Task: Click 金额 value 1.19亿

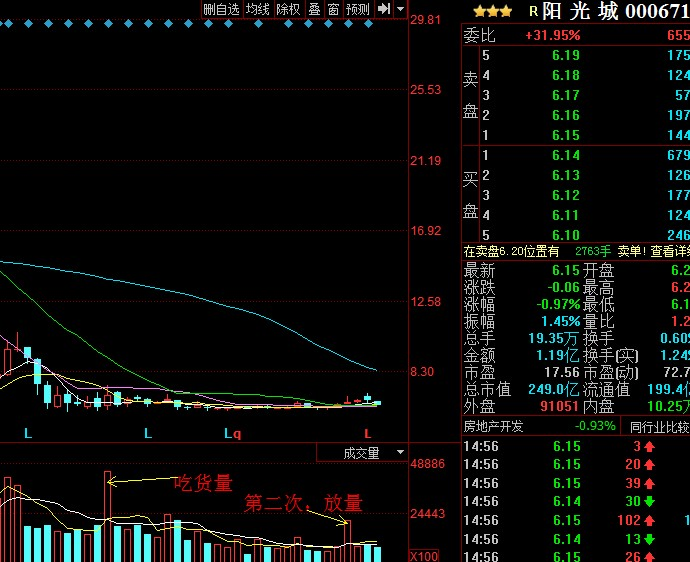Action: click(558, 355)
